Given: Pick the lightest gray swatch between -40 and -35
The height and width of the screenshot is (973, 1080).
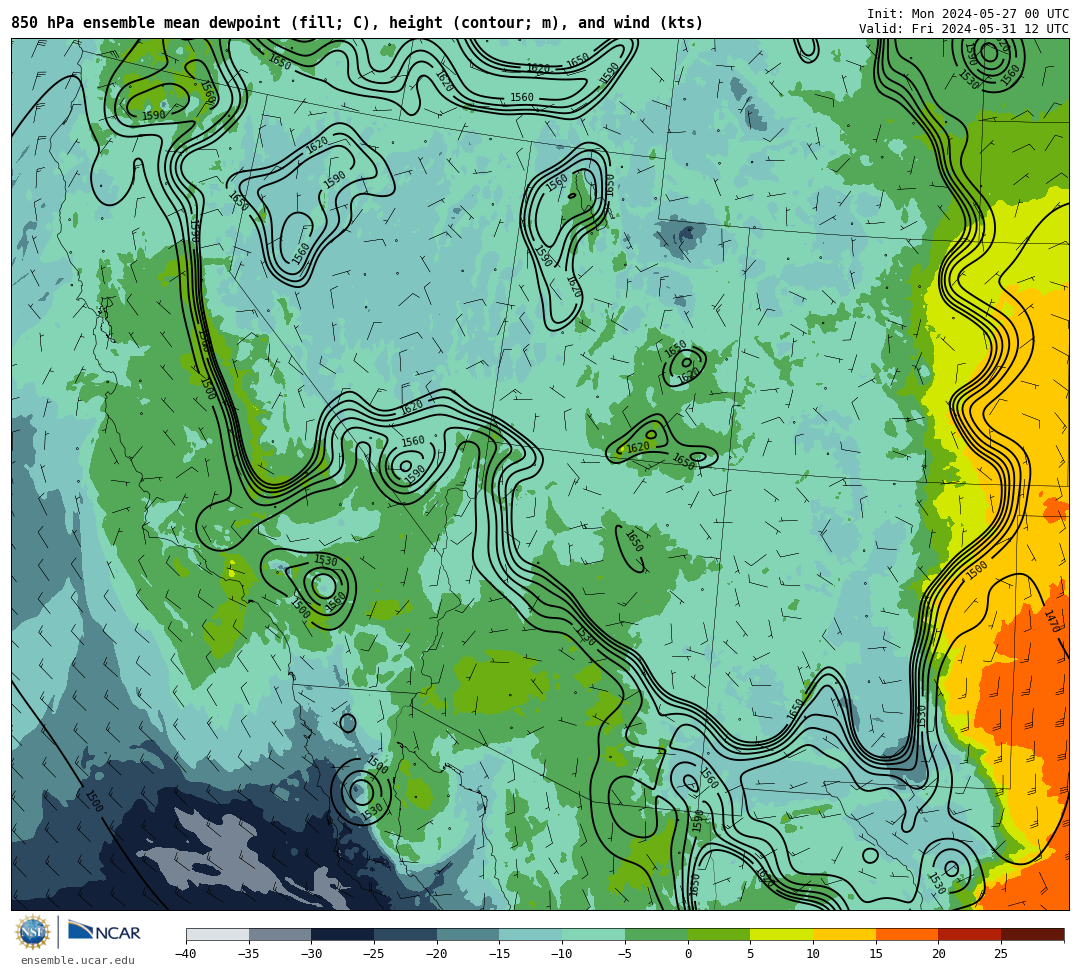Looking at the screenshot, I should coord(218,934).
